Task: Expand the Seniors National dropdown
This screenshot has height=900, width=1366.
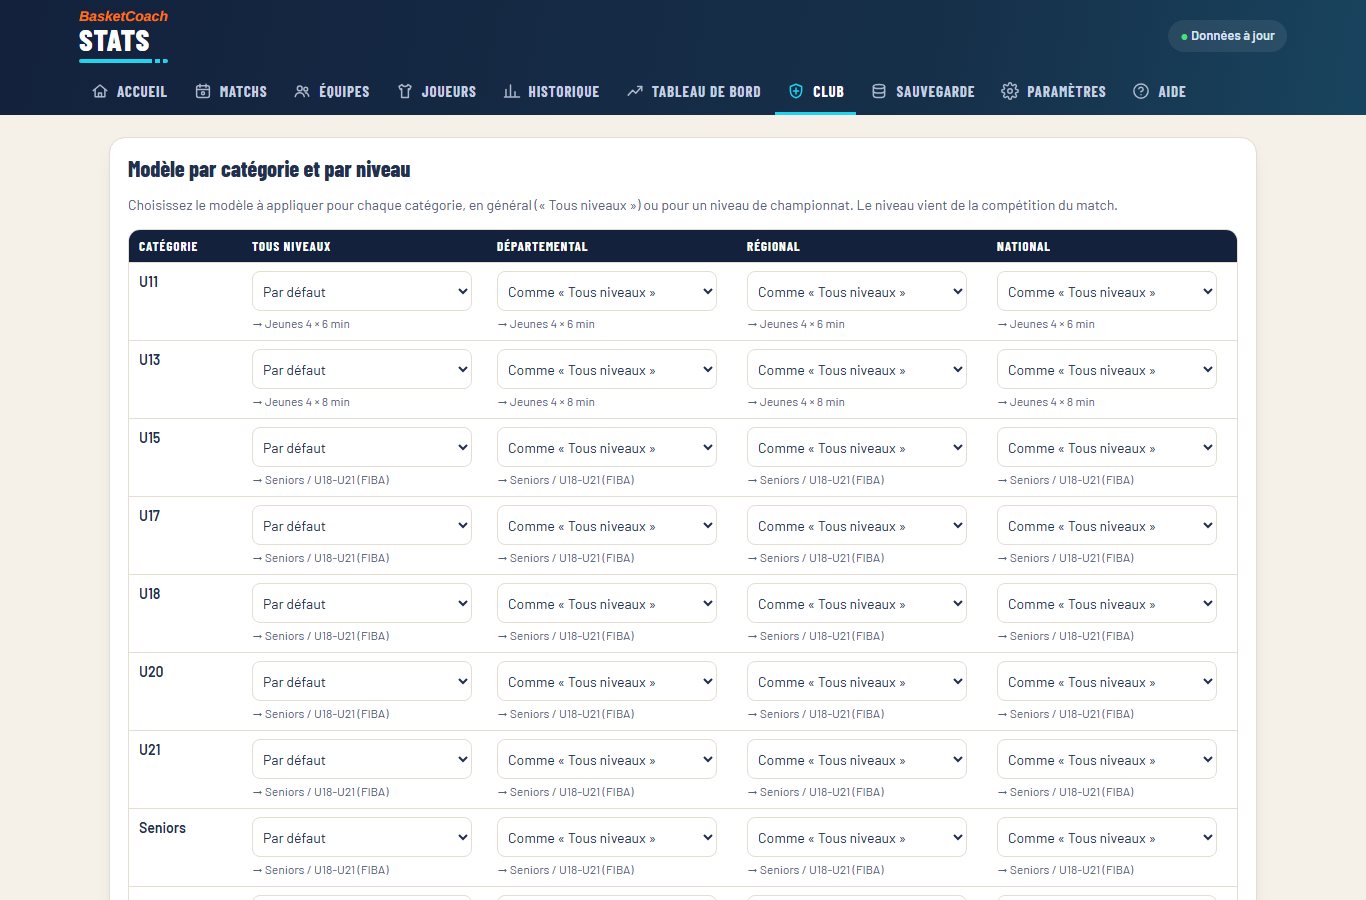Action: click(x=1107, y=838)
